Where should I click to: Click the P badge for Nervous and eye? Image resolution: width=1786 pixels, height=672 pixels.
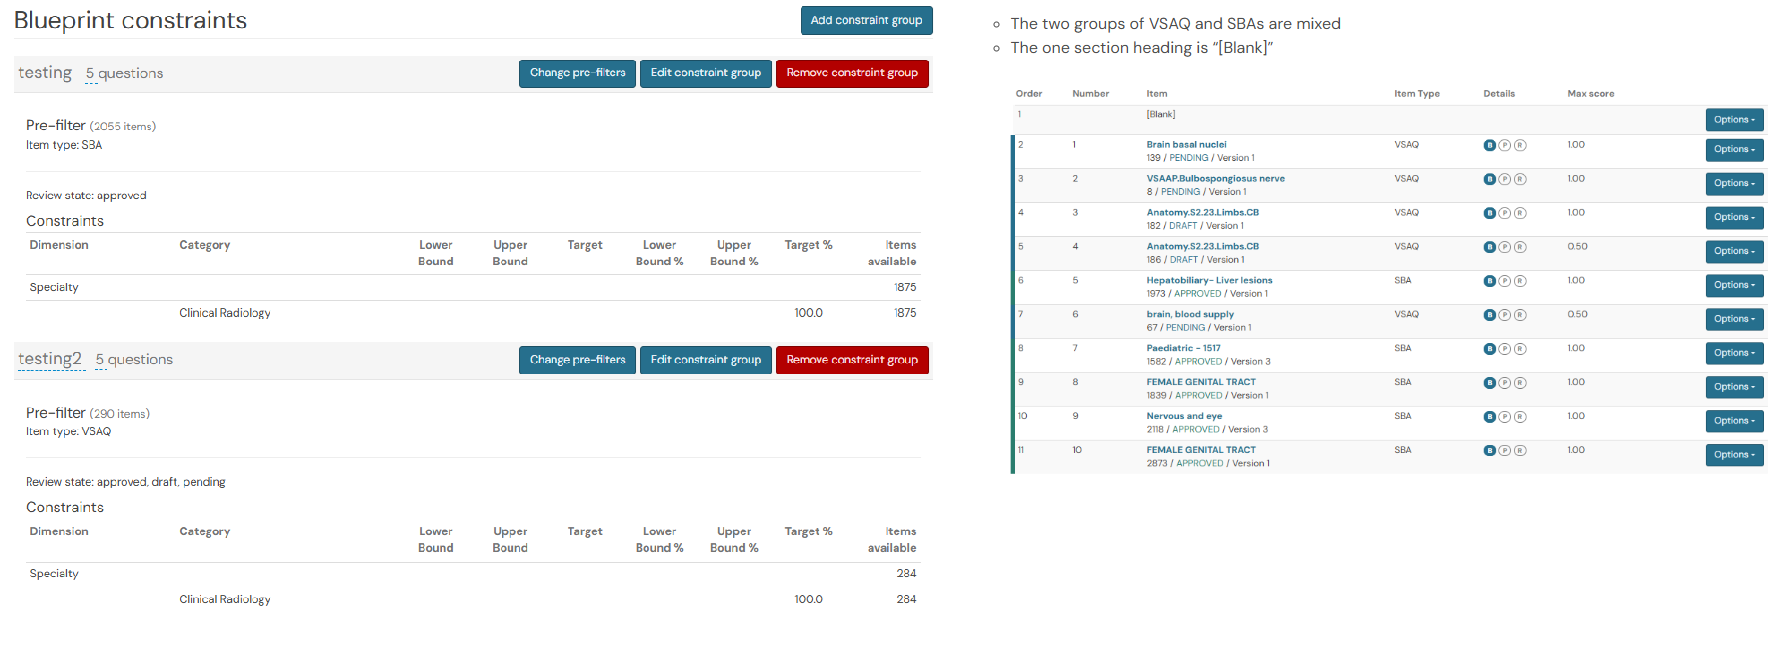click(1504, 417)
